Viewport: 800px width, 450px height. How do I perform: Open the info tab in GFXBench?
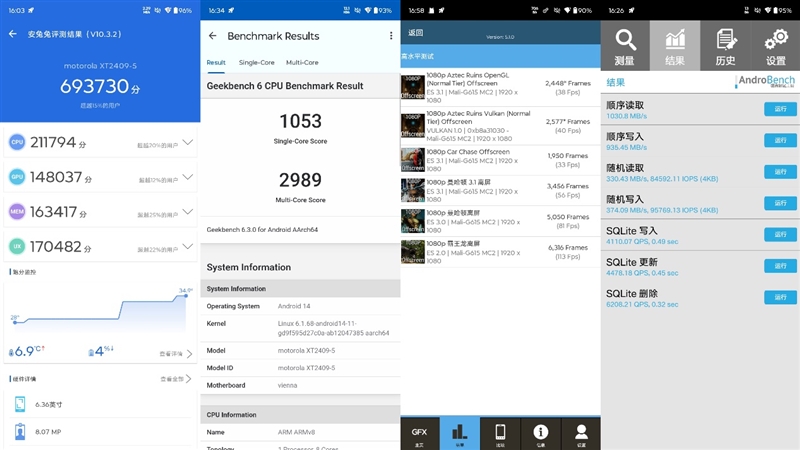[540, 434]
